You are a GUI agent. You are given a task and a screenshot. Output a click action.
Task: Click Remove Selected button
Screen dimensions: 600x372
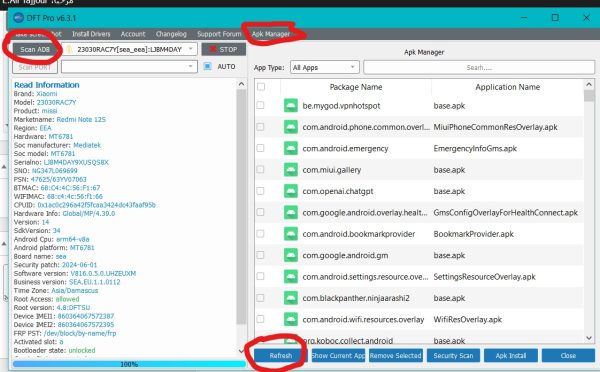pos(396,356)
